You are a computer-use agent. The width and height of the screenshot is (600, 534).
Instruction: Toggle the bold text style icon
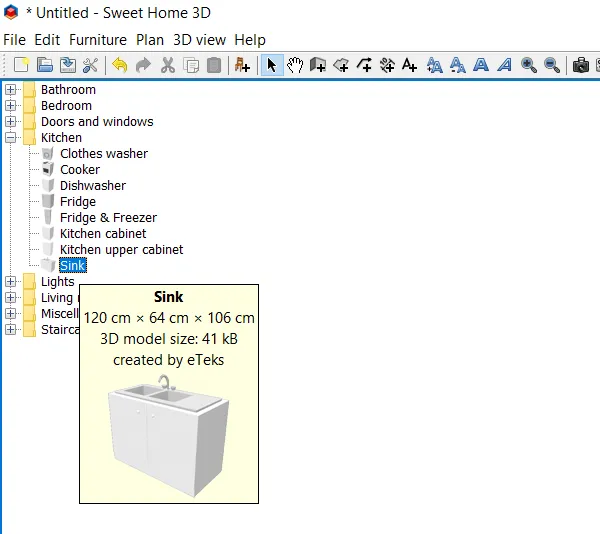tap(481, 65)
